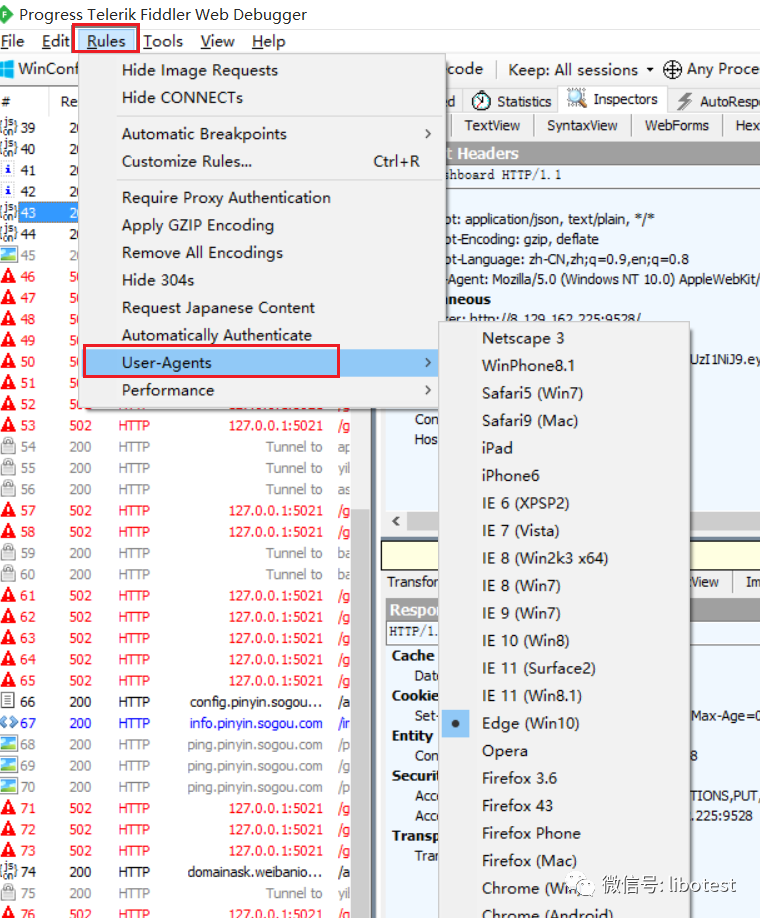The width and height of the screenshot is (760, 918).
Task: Click the Any Process crosshair icon
Action: pyautogui.click(x=672, y=70)
